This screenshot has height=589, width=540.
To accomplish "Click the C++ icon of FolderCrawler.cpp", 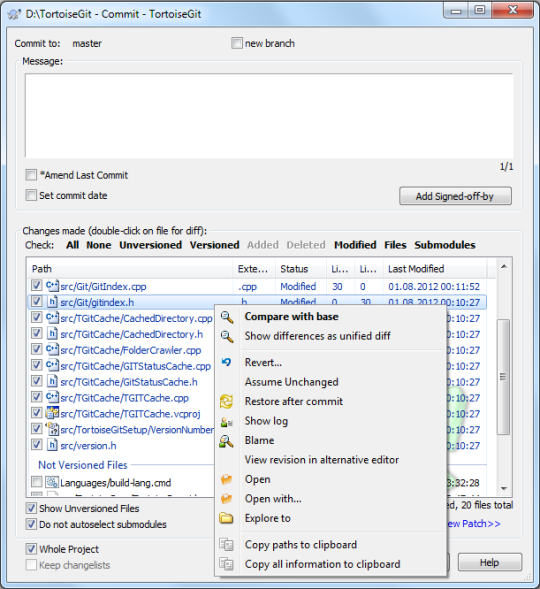I will point(52,350).
